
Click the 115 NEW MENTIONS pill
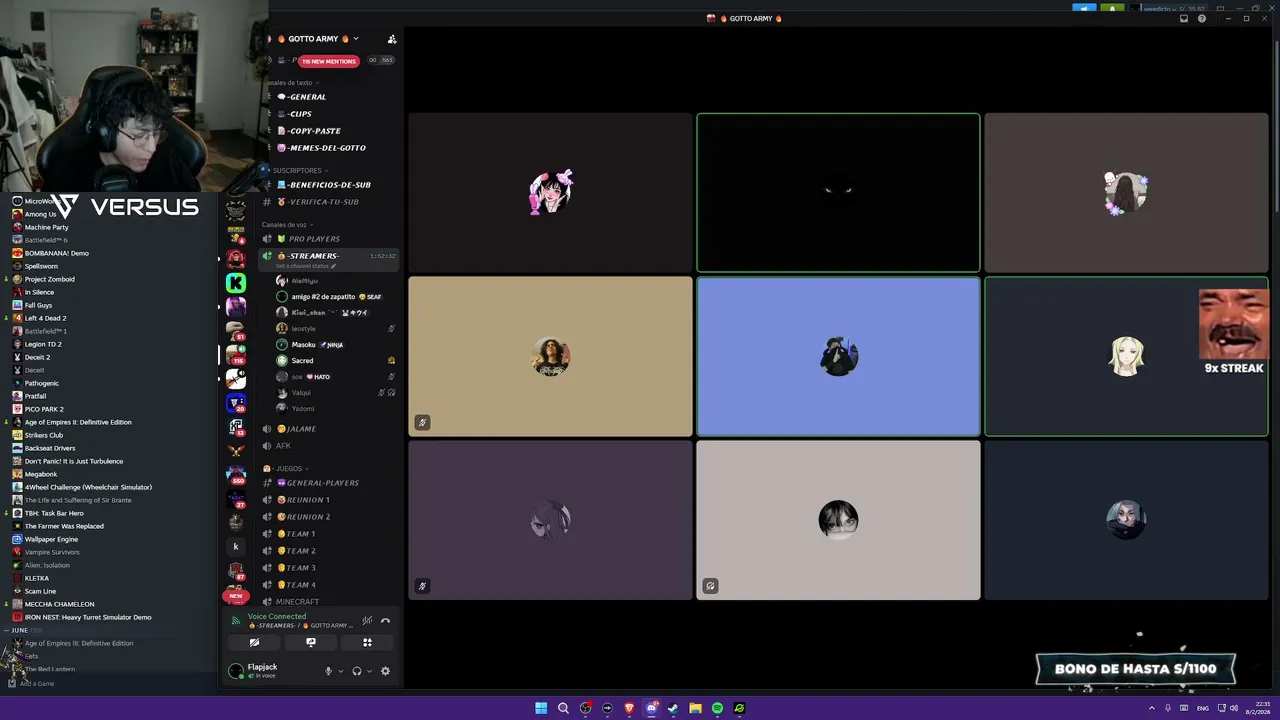click(328, 61)
